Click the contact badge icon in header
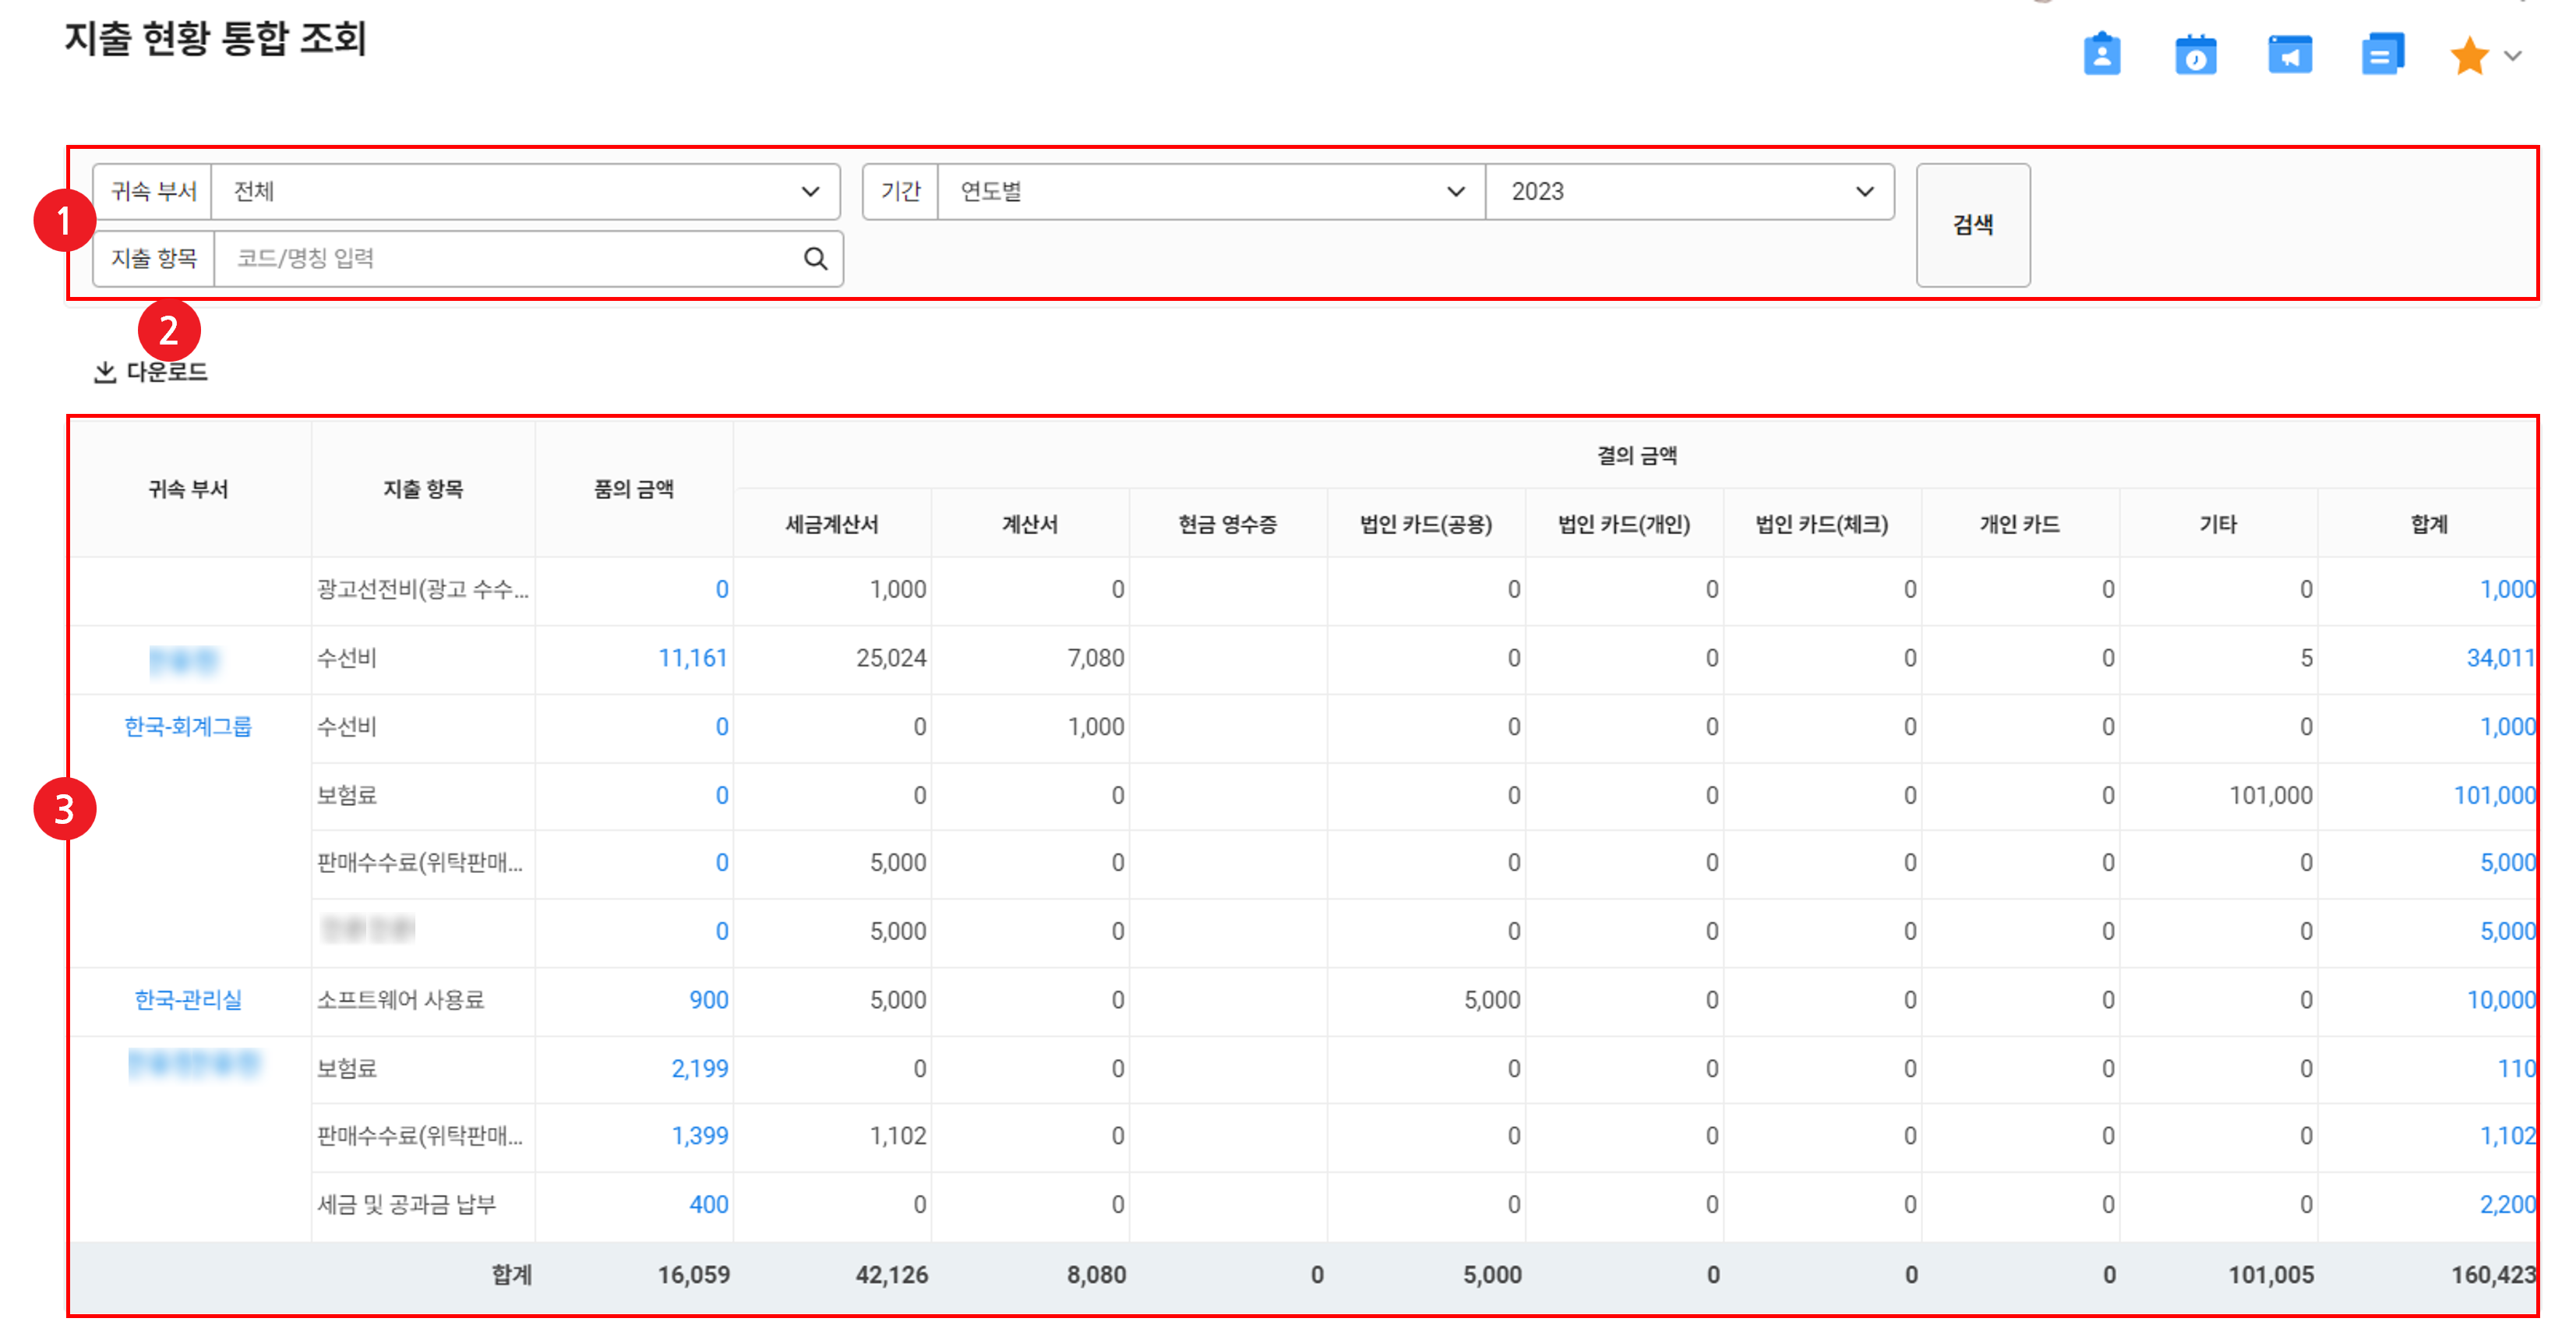The image size is (2576, 1336). [2101, 55]
